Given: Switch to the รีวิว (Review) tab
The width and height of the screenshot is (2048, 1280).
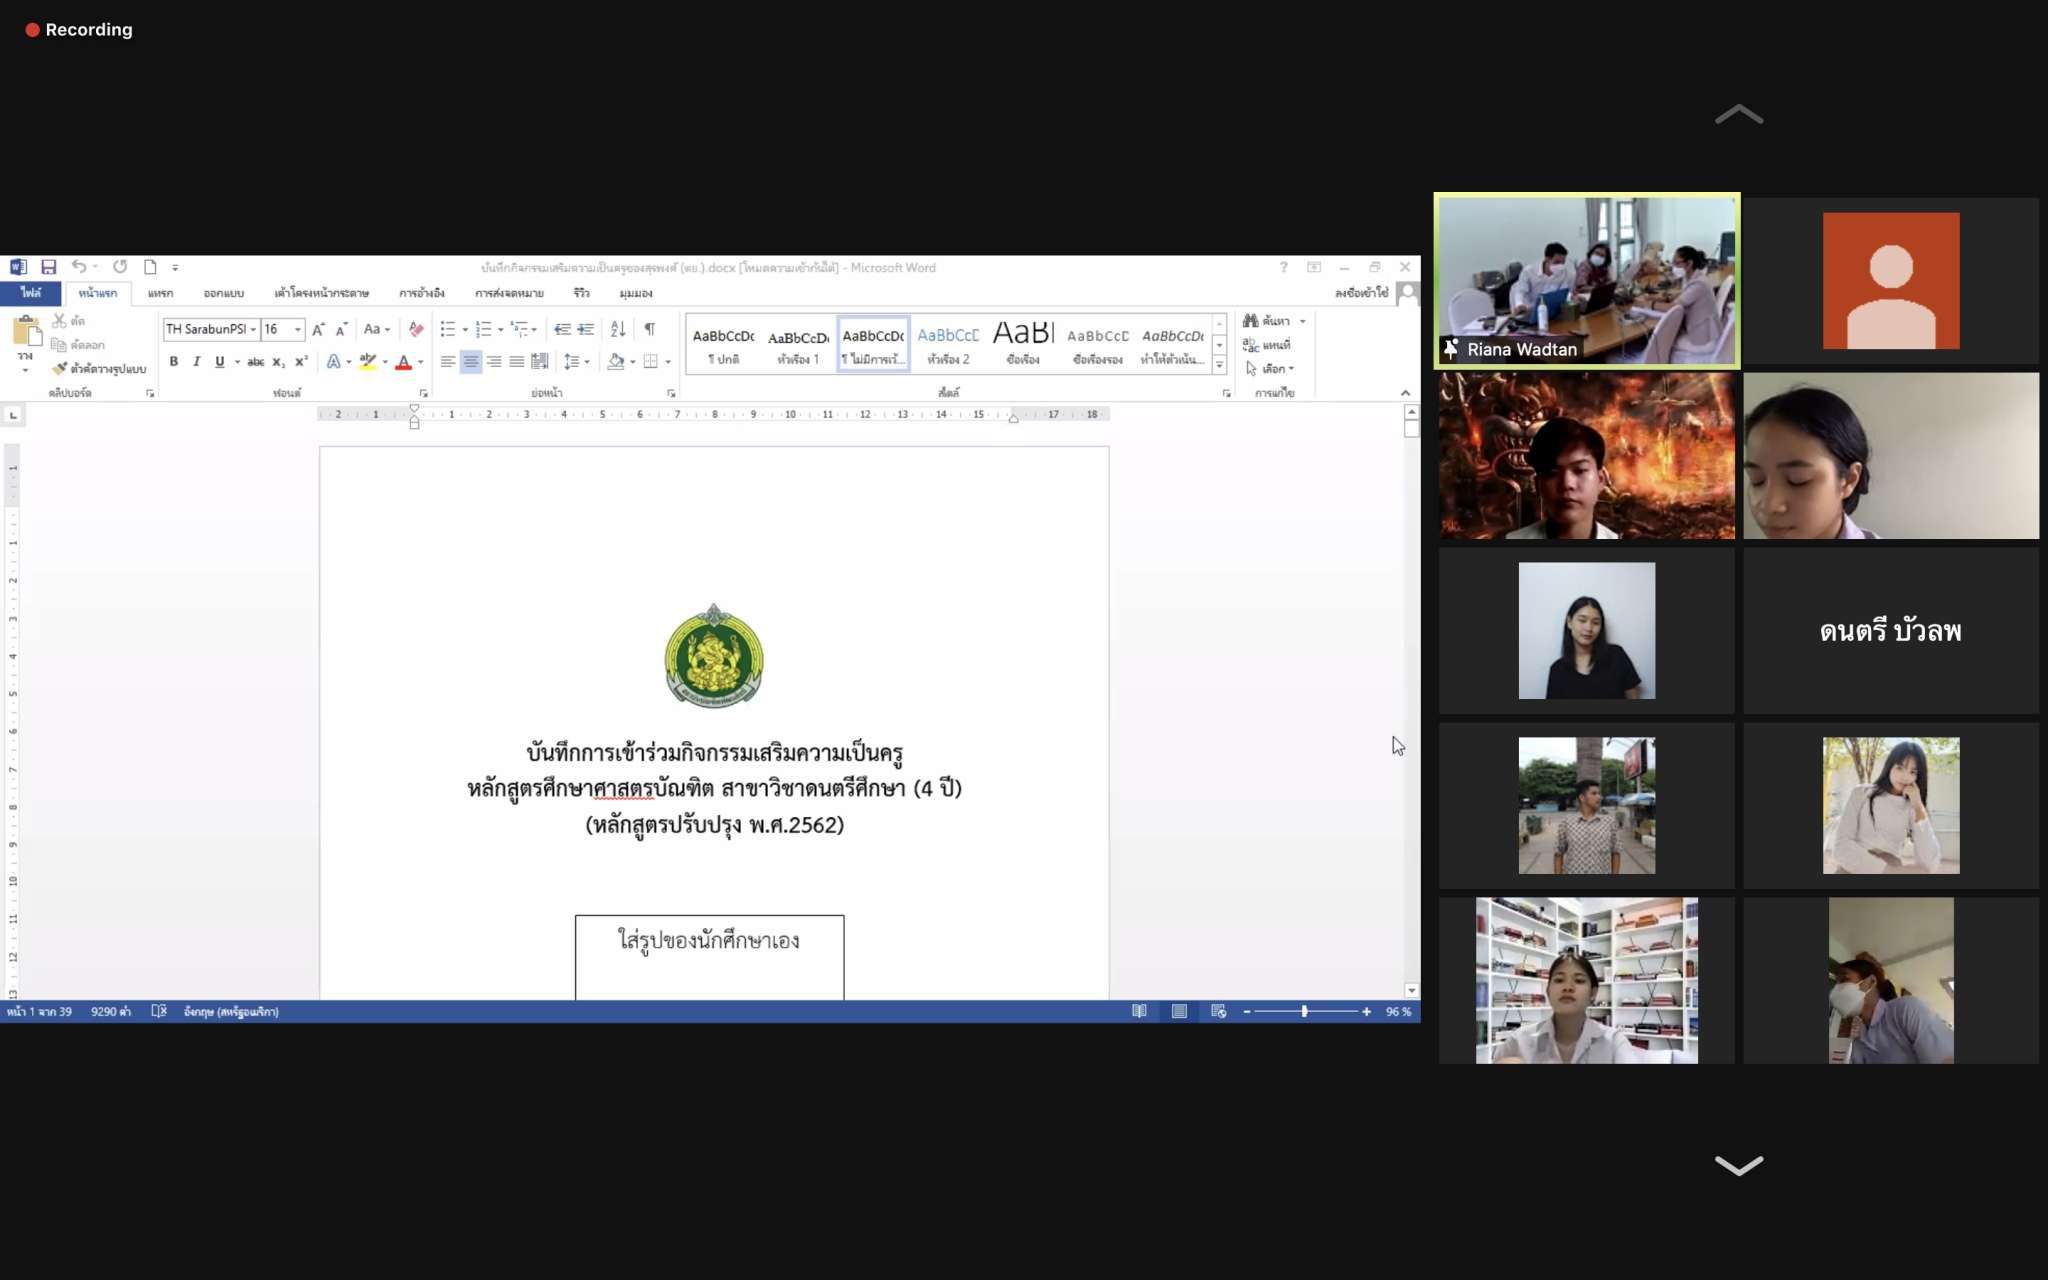Looking at the screenshot, I should pos(581,293).
